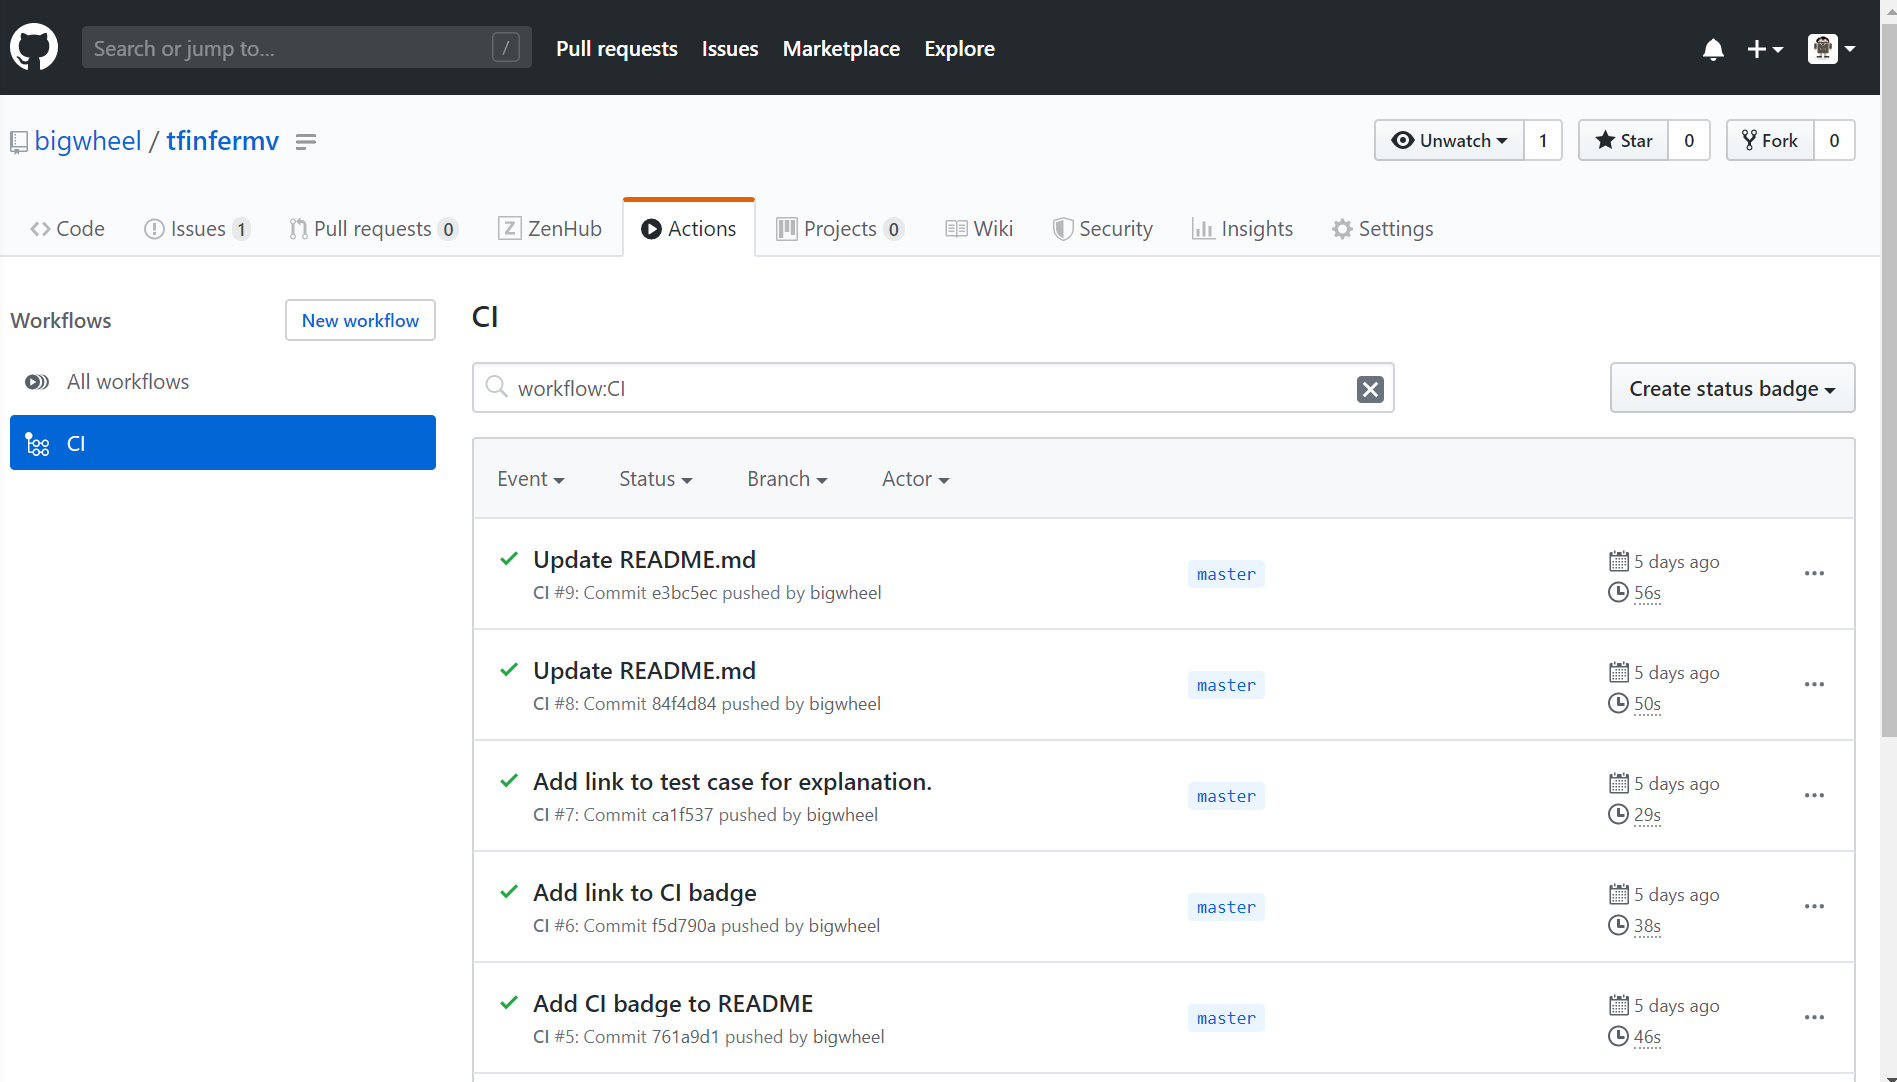Open the bigwheel owner link

tap(88, 141)
